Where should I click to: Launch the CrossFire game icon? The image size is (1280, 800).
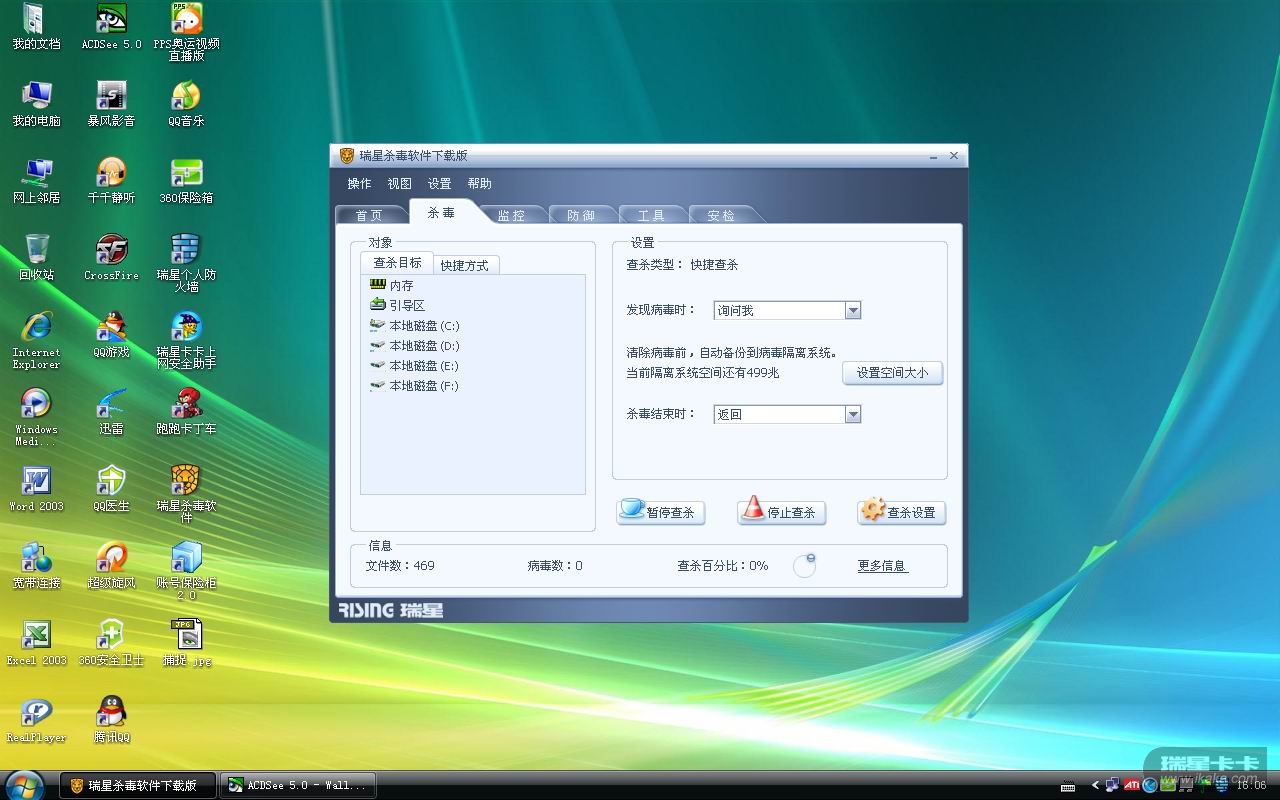pyautogui.click(x=111, y=258)
